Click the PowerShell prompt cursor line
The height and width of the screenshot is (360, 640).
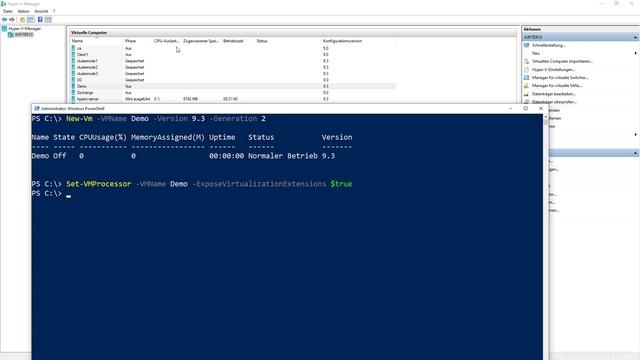click(51, 193)
